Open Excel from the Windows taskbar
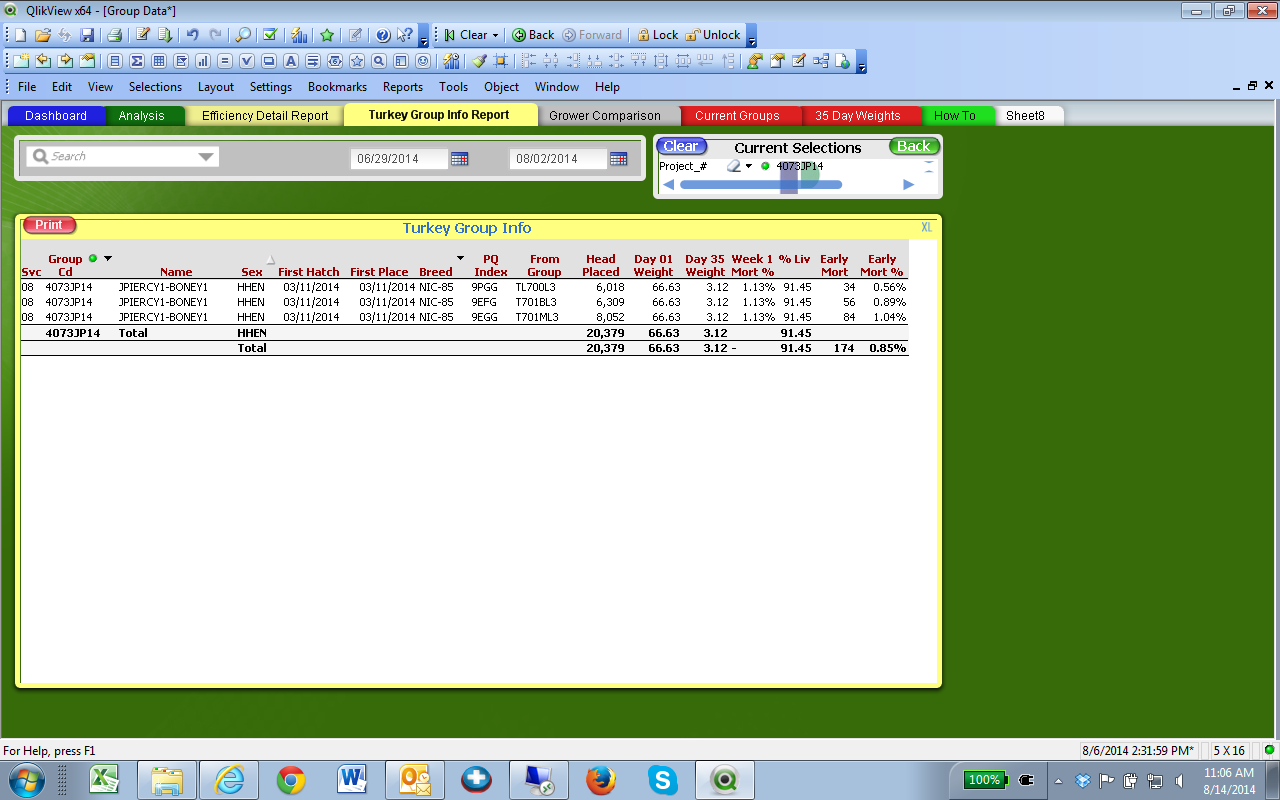This screenshot has width=1280, height=800. 104,779
